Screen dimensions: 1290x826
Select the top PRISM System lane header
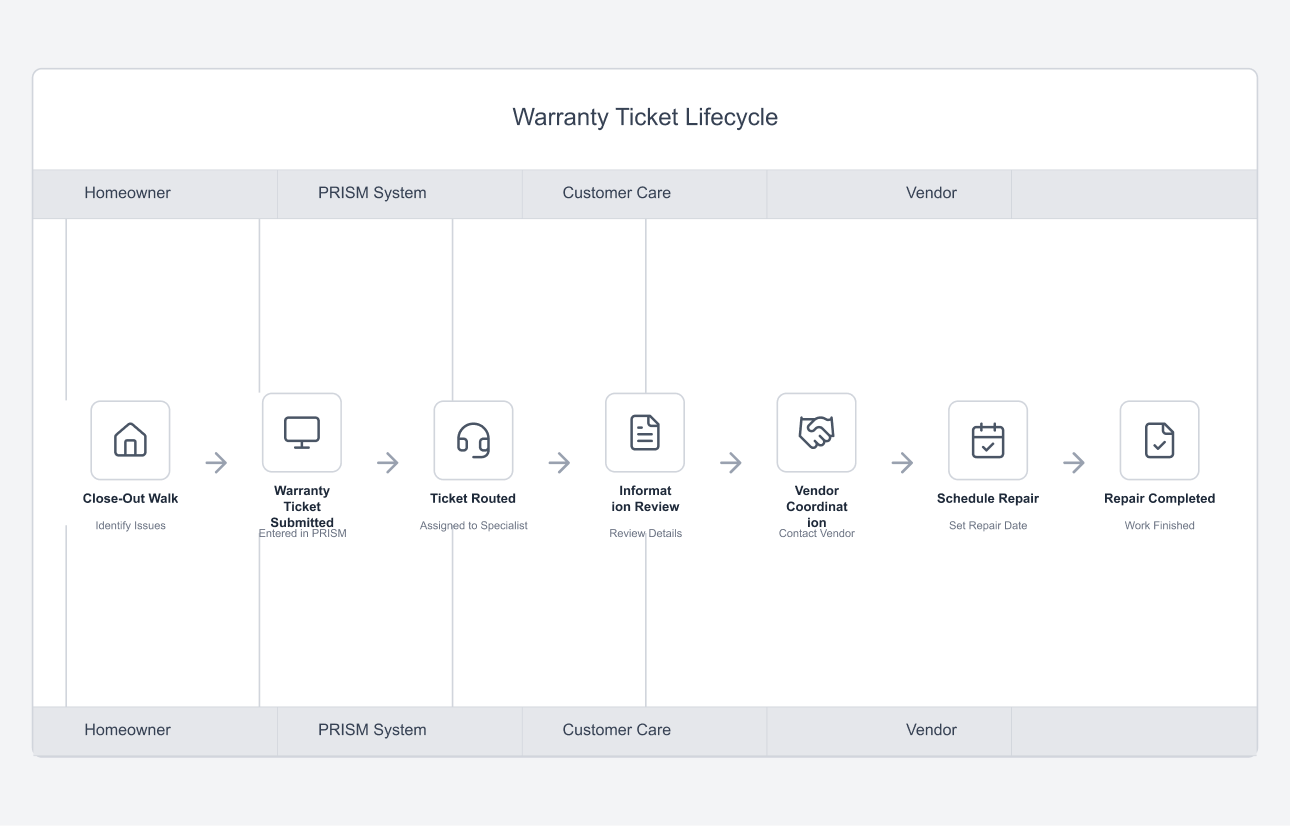click(372, 193)
